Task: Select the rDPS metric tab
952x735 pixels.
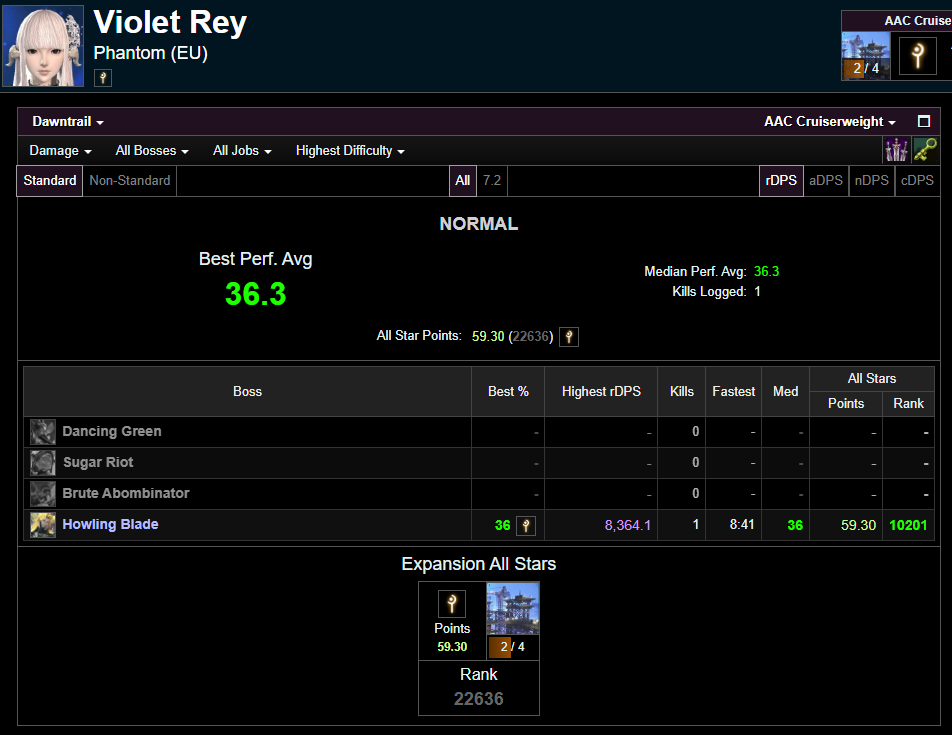Action: (x=781, y=181)
